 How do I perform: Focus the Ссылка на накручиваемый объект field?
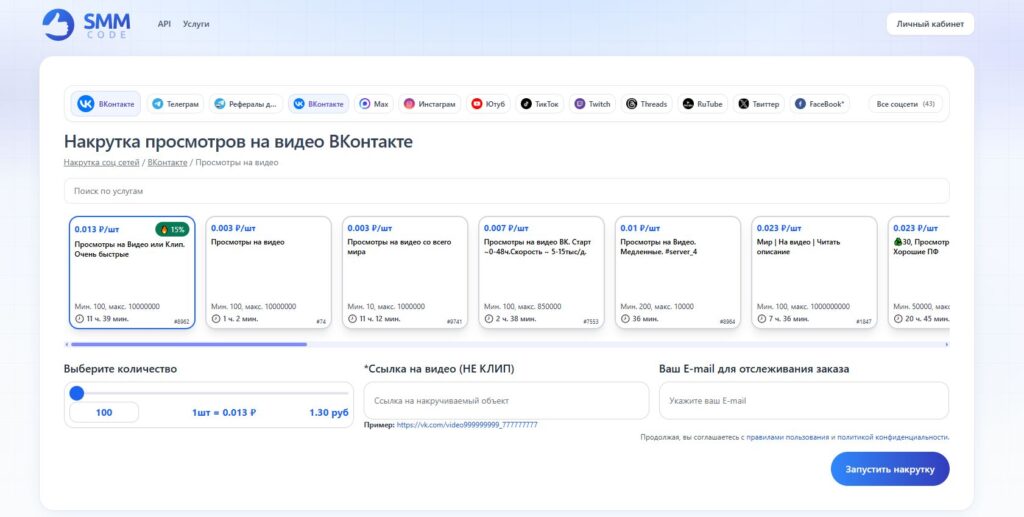click(x=506, y=401)
